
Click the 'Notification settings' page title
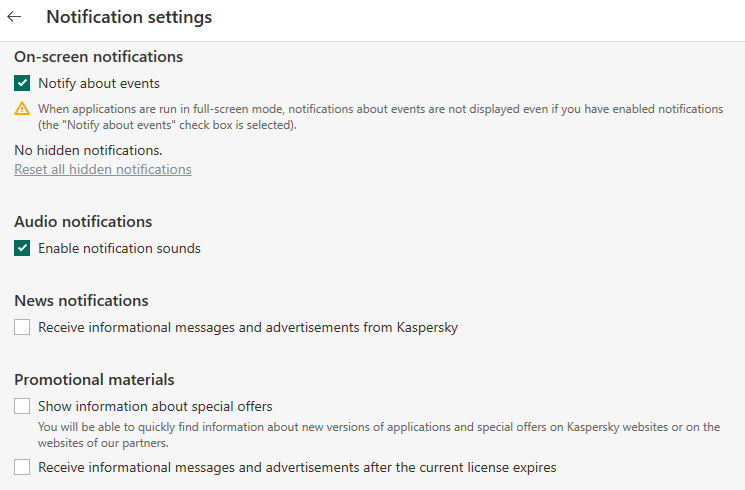coord(129,17)
